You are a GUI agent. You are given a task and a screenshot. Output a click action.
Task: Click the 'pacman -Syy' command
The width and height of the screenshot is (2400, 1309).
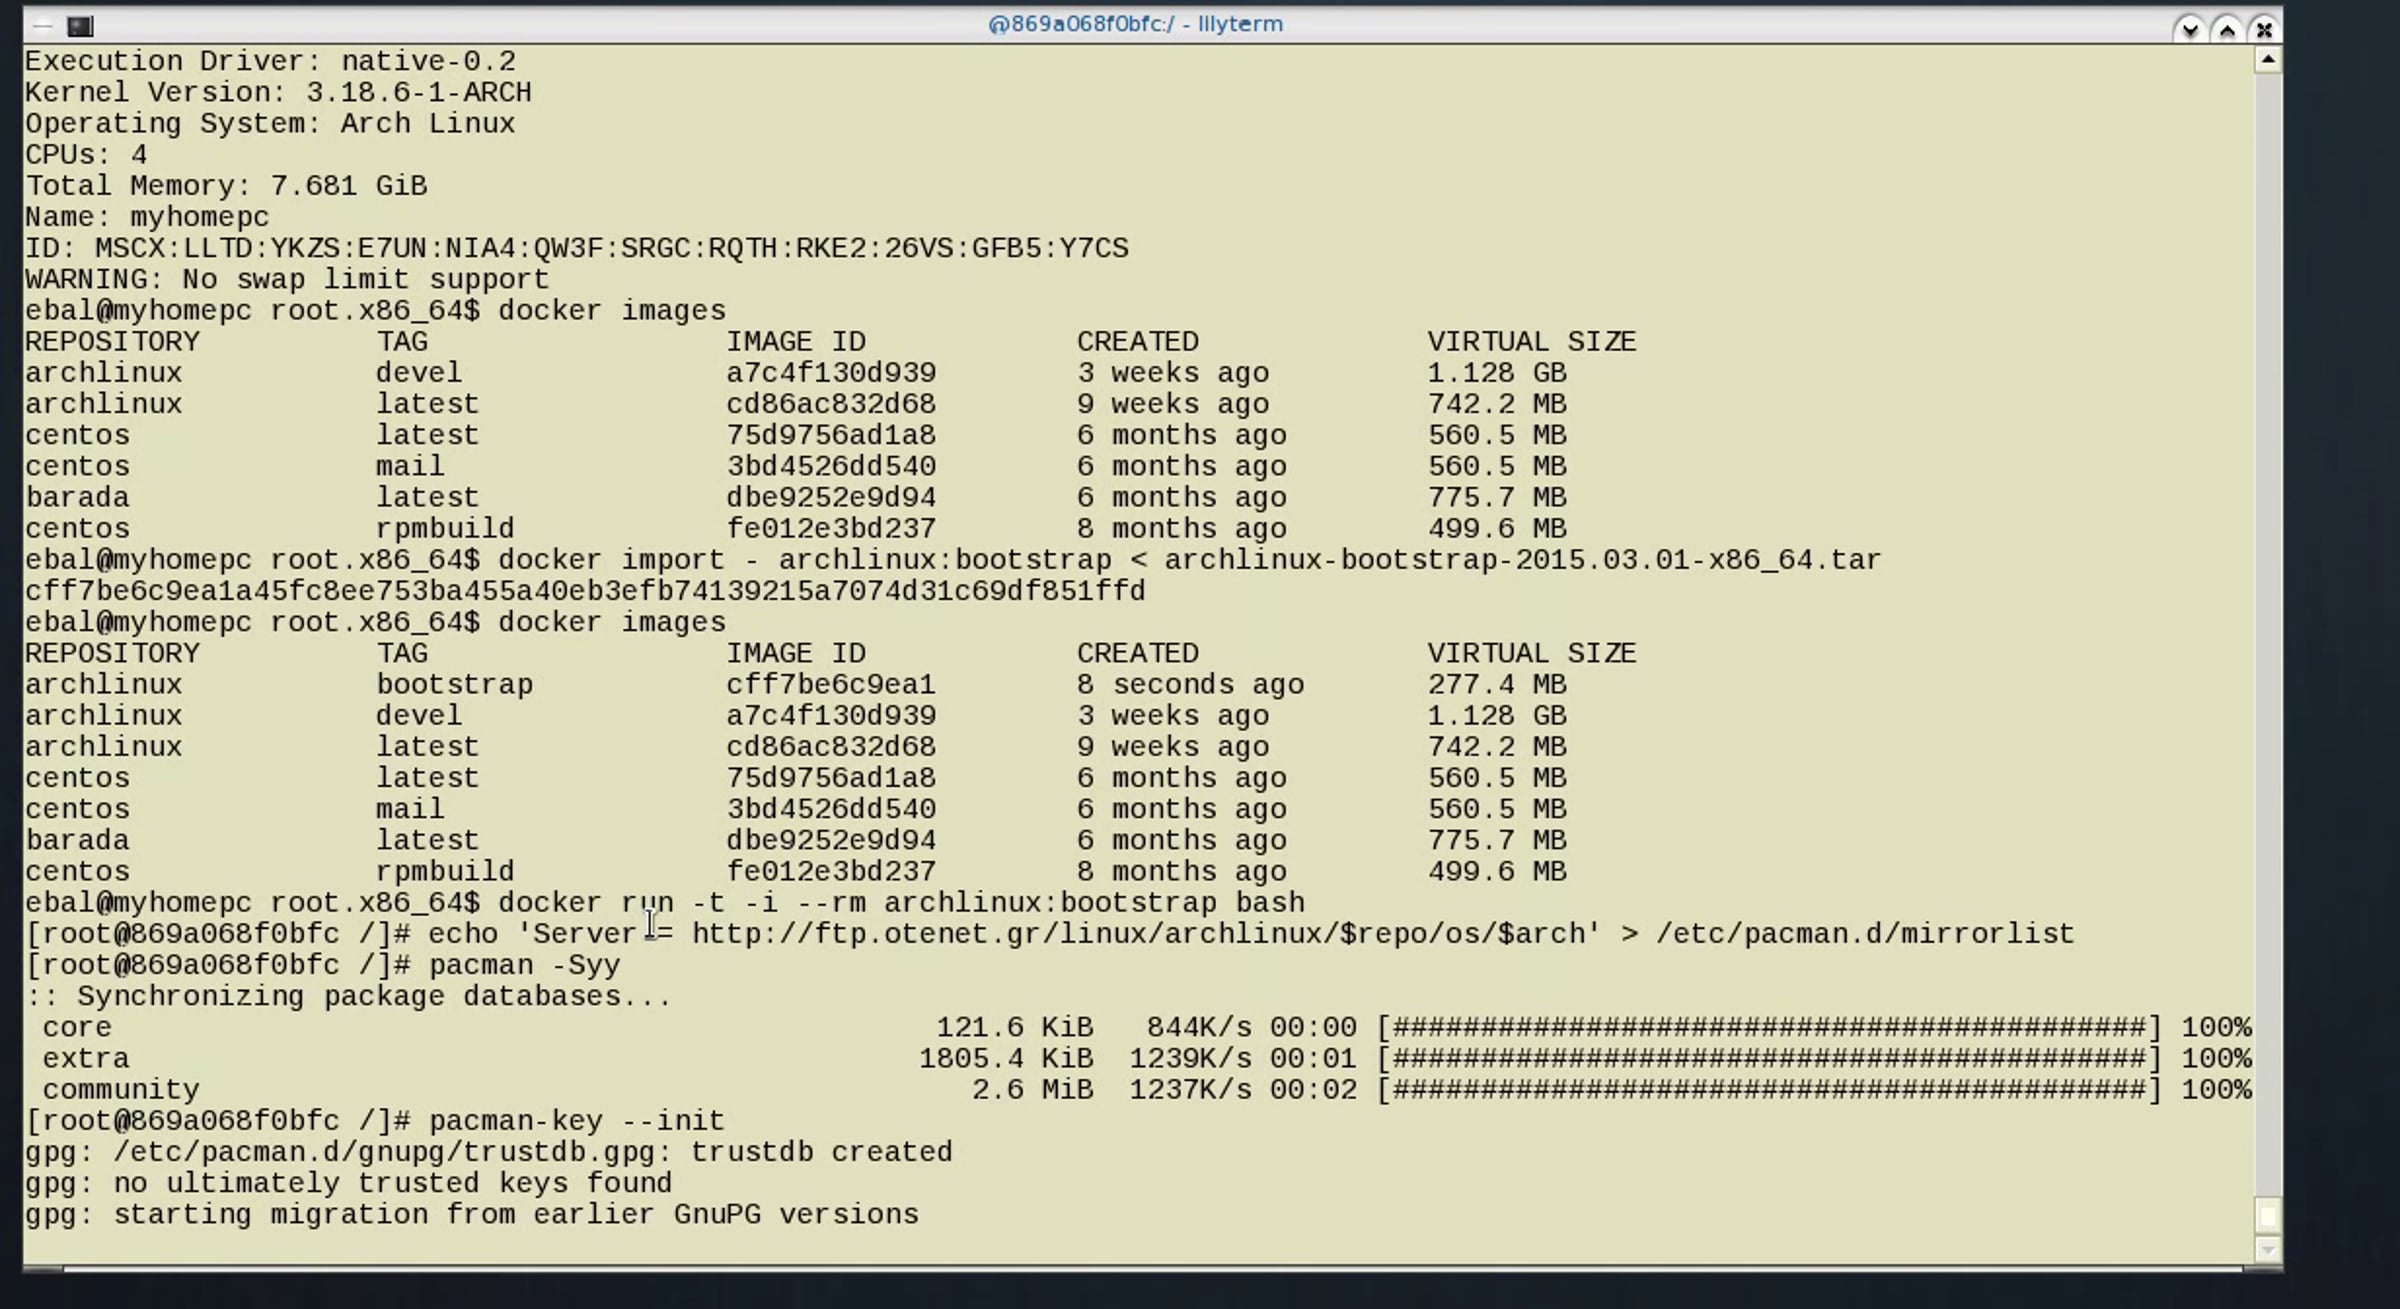pyautogui.click(x=524, y=965)
